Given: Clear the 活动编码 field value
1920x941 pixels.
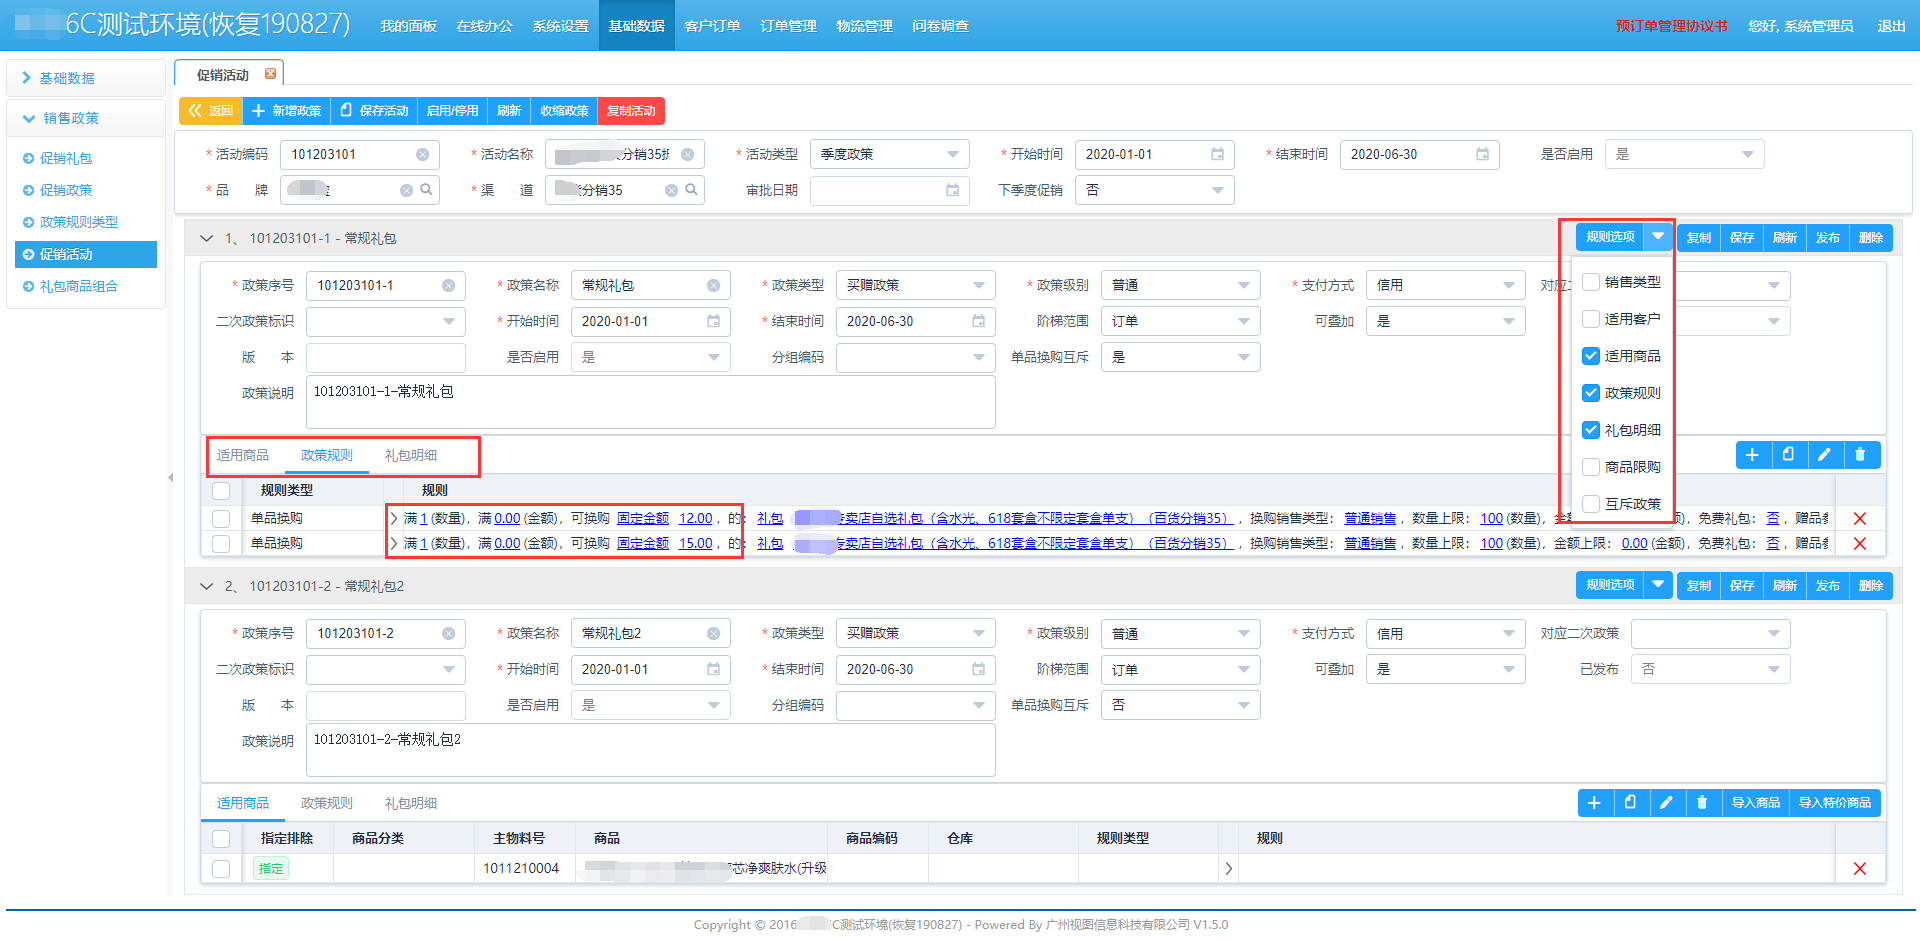Looking at the screenshot, I should [x=422, y=155].
